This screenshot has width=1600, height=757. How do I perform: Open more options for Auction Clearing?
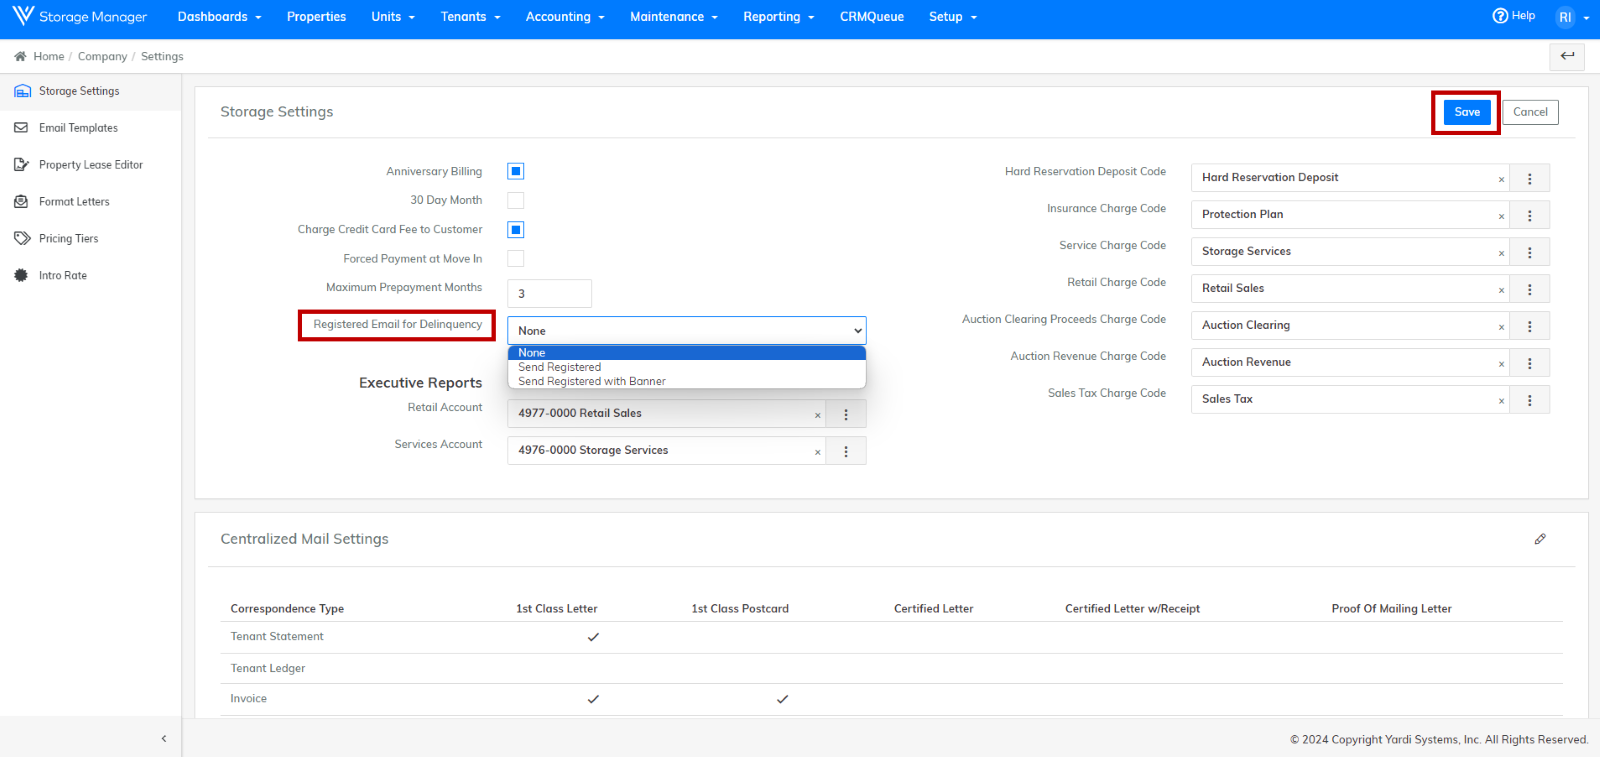coord(1529,326)
